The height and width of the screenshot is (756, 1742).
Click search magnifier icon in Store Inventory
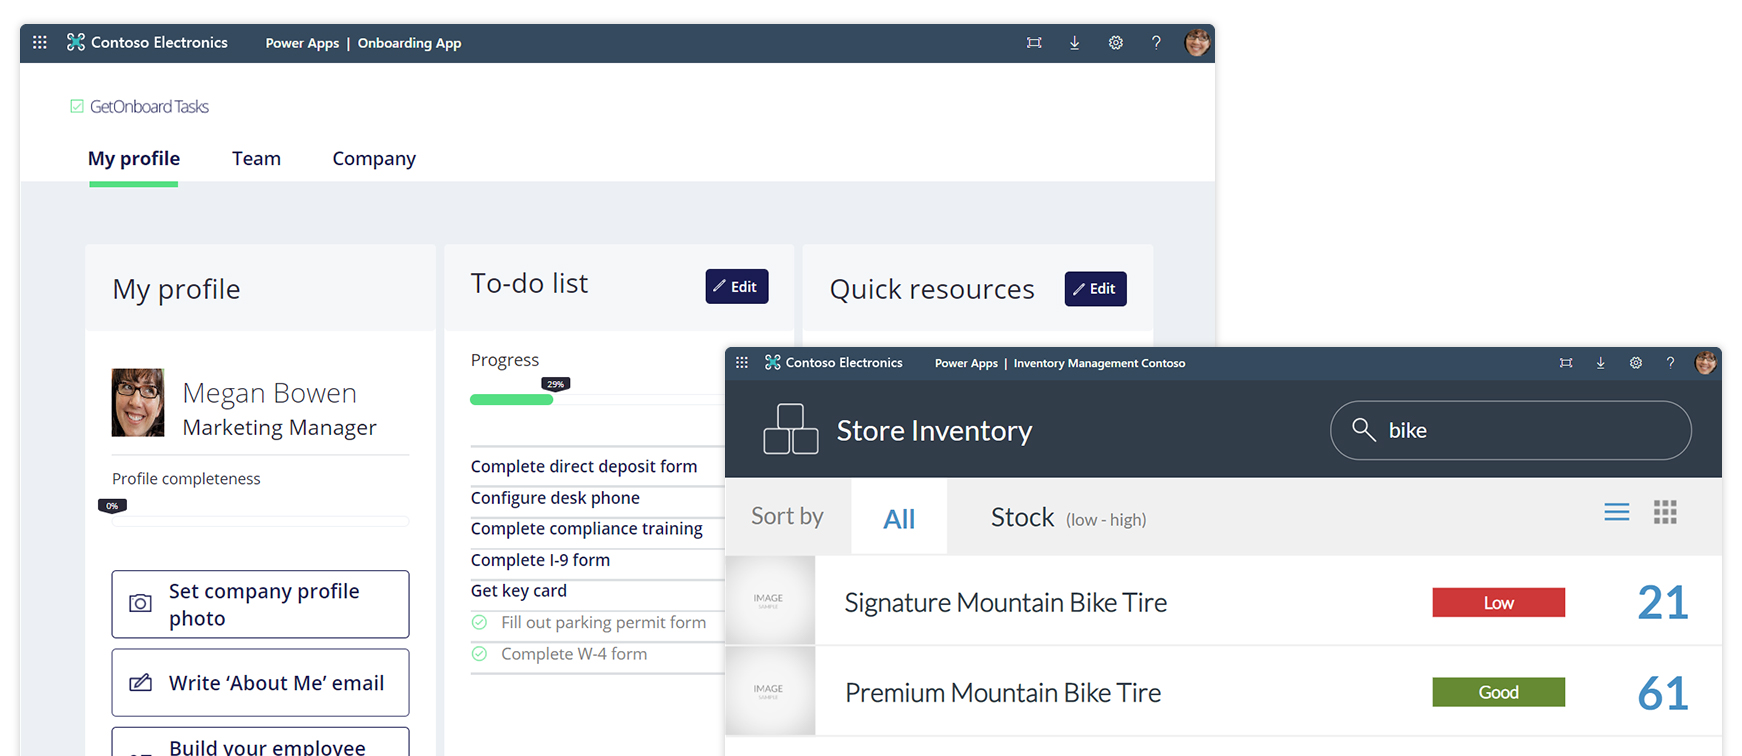1364,430
